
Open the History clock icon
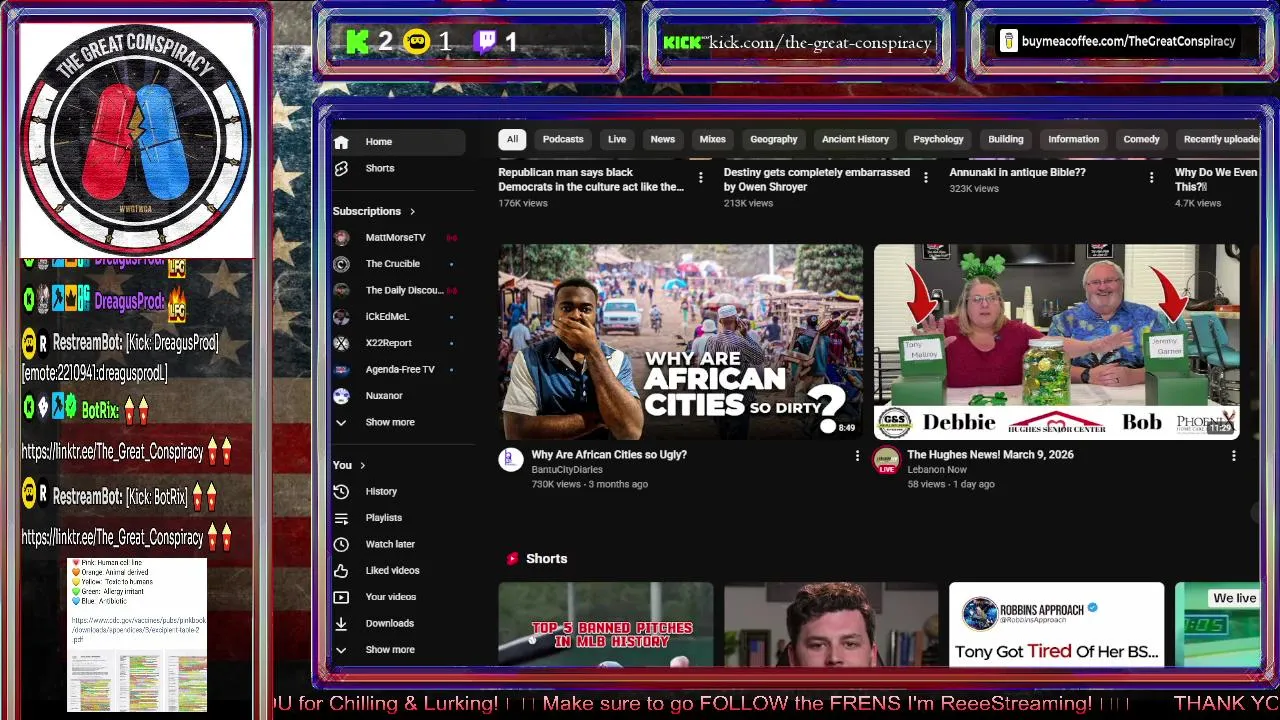click(341, 491)
